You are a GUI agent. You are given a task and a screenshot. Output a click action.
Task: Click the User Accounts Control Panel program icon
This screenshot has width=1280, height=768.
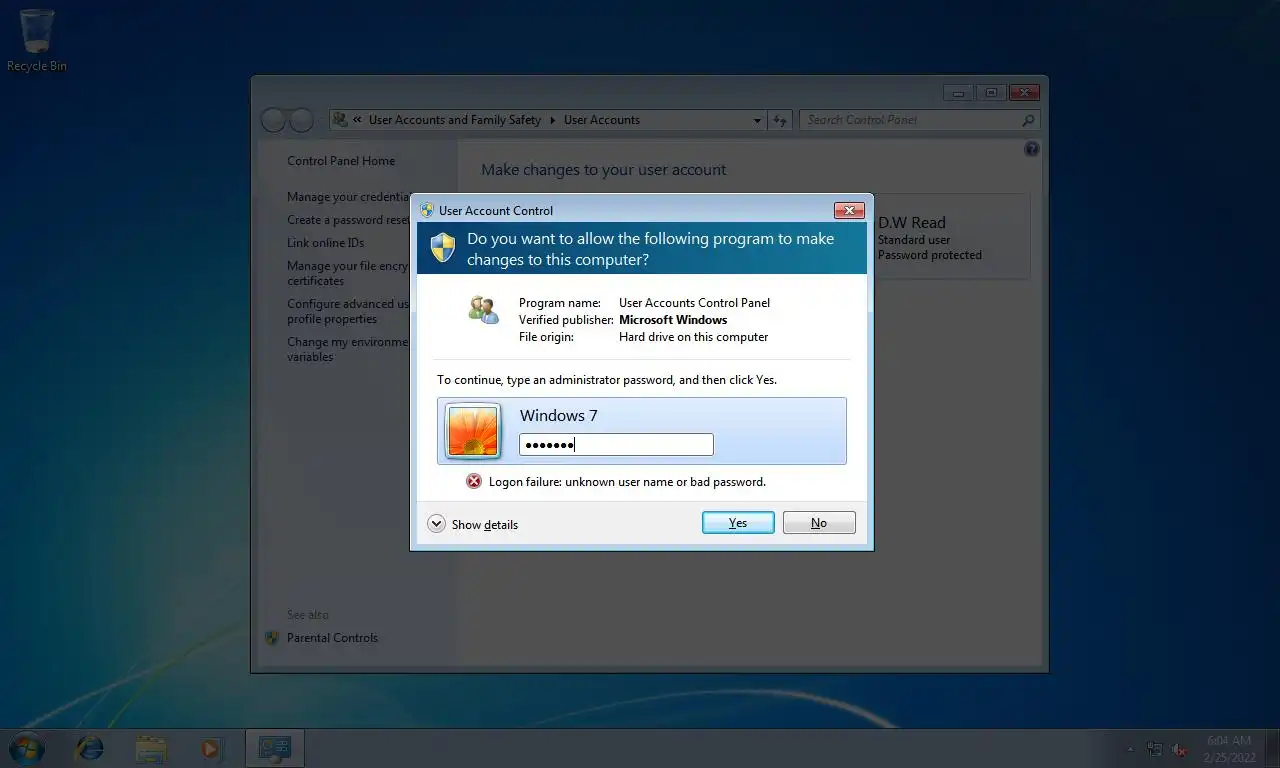(x=483, y=309)
